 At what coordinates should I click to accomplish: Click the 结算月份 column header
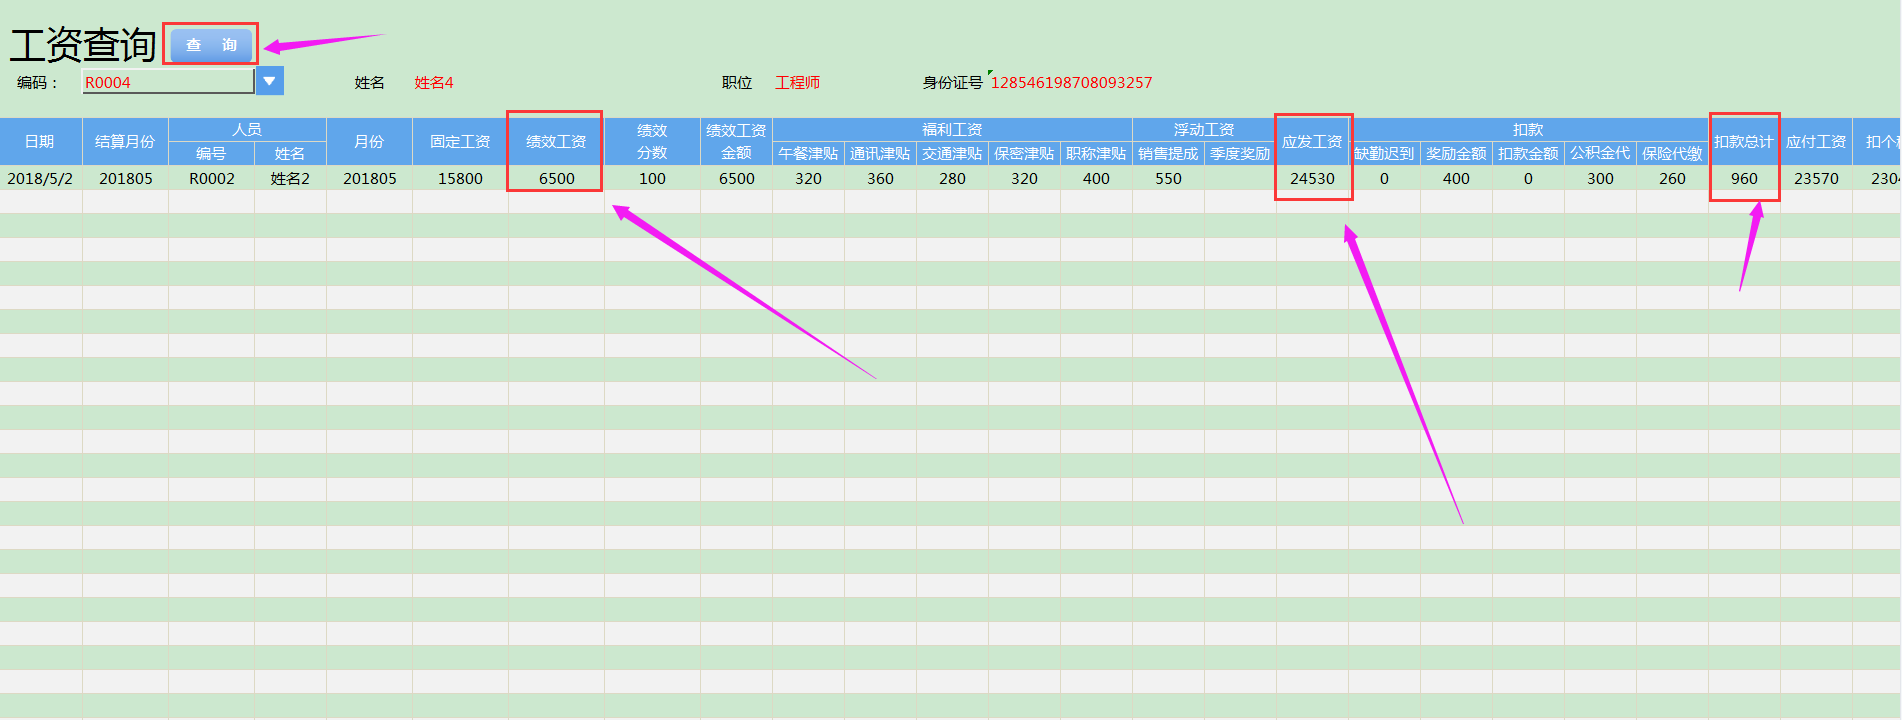pyautogui.click(x=125, y=142)
